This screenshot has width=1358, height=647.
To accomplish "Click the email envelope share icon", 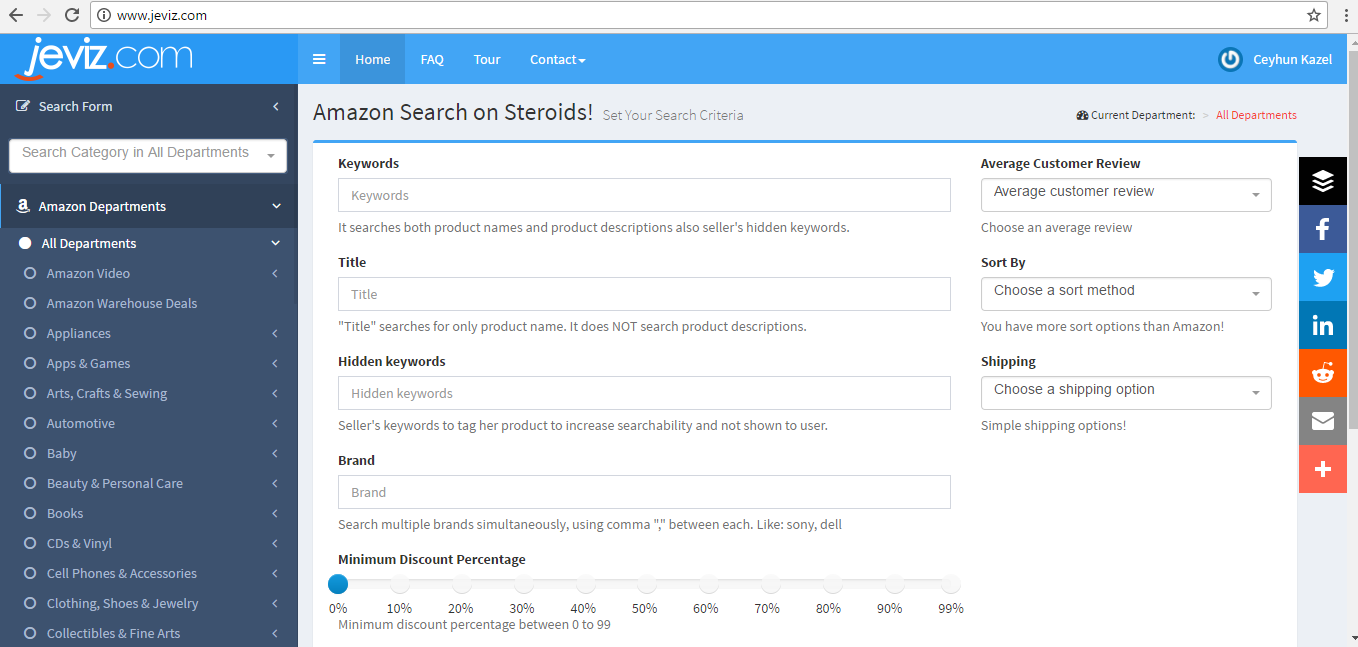I will click(x=1322, y=421).
